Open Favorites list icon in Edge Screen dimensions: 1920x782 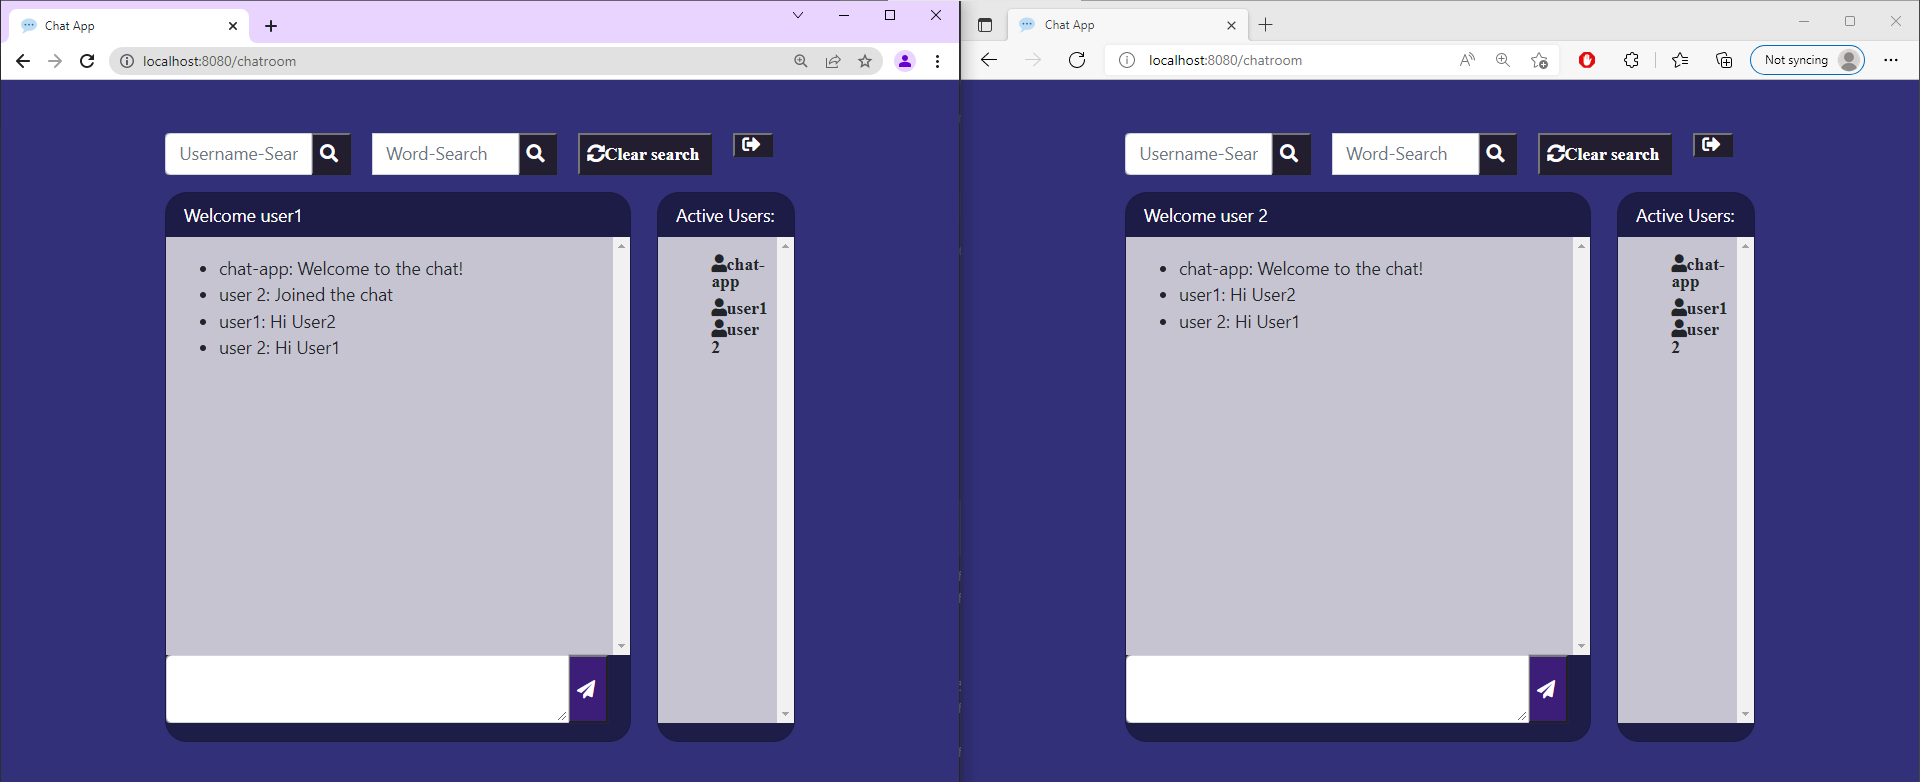[x=1680, y=60]
